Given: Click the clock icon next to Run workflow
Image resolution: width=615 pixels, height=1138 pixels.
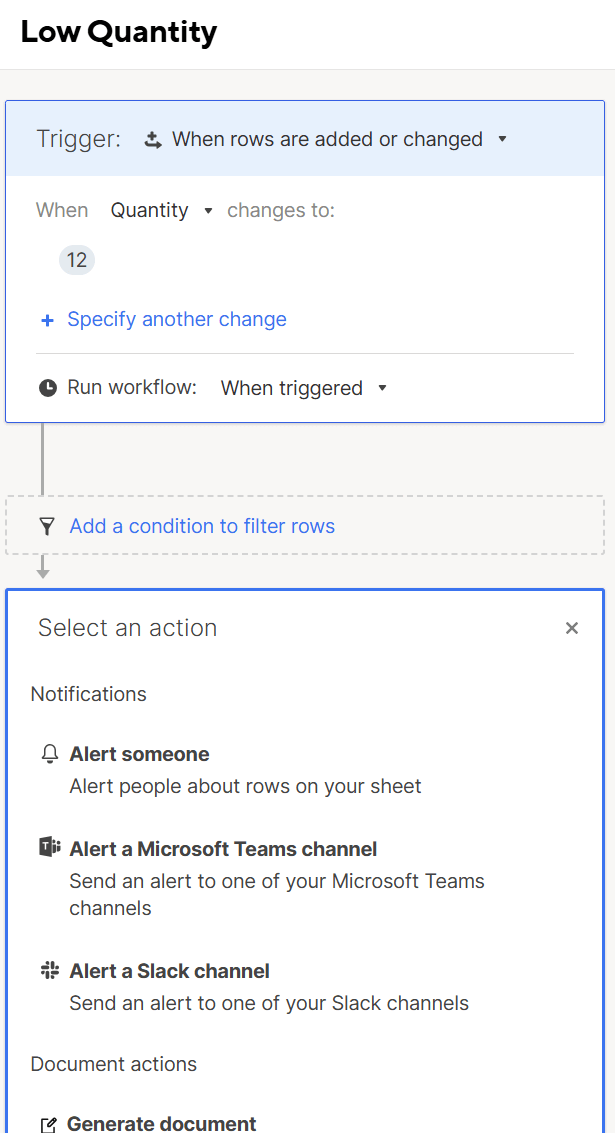Looking at the screenshot, I should pos(47,388).
